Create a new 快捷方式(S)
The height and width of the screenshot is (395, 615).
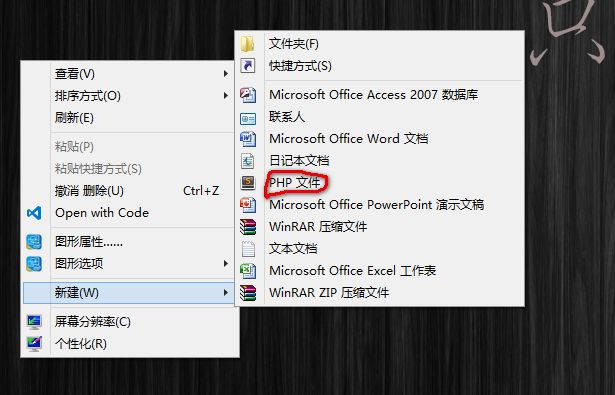tap(380, 66)
